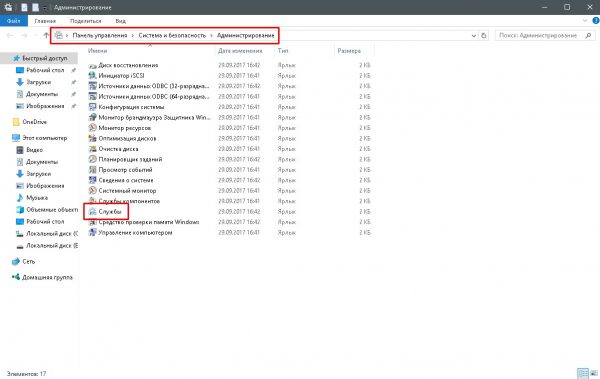Open Локальный диск (C in sidebar
Screen dimensions: 600x379
pyautogui.click(x=47, y=234)
